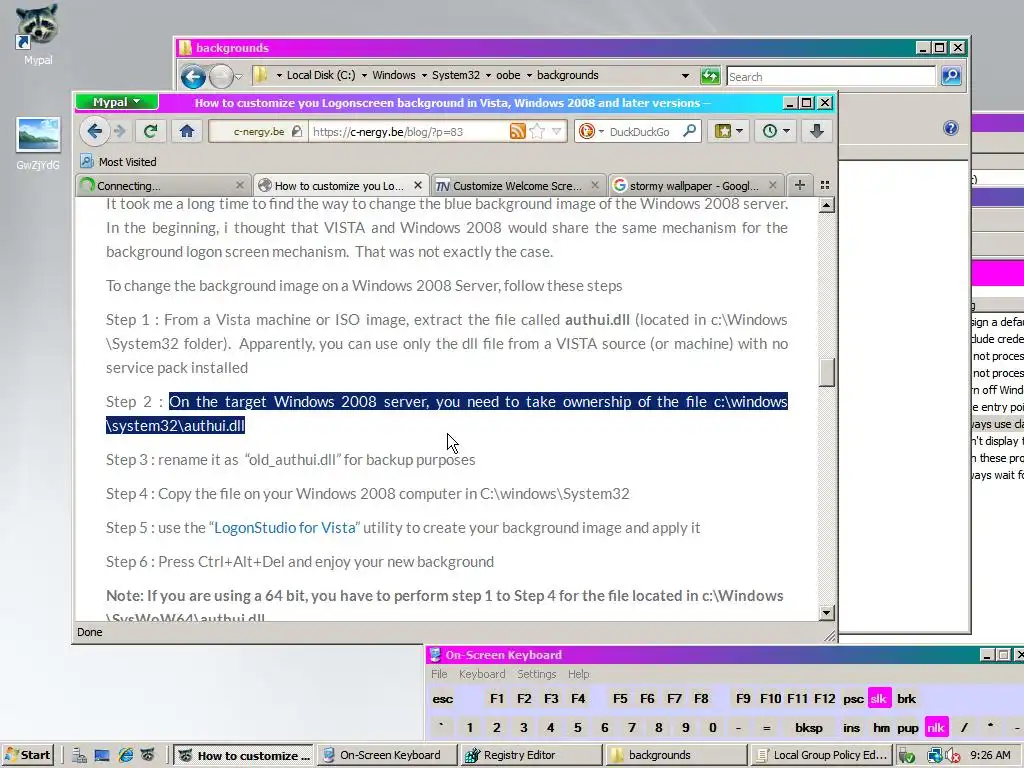Screen dimensions: 1024x768
Task: Click the network tray icon
Action: (935, 756)
